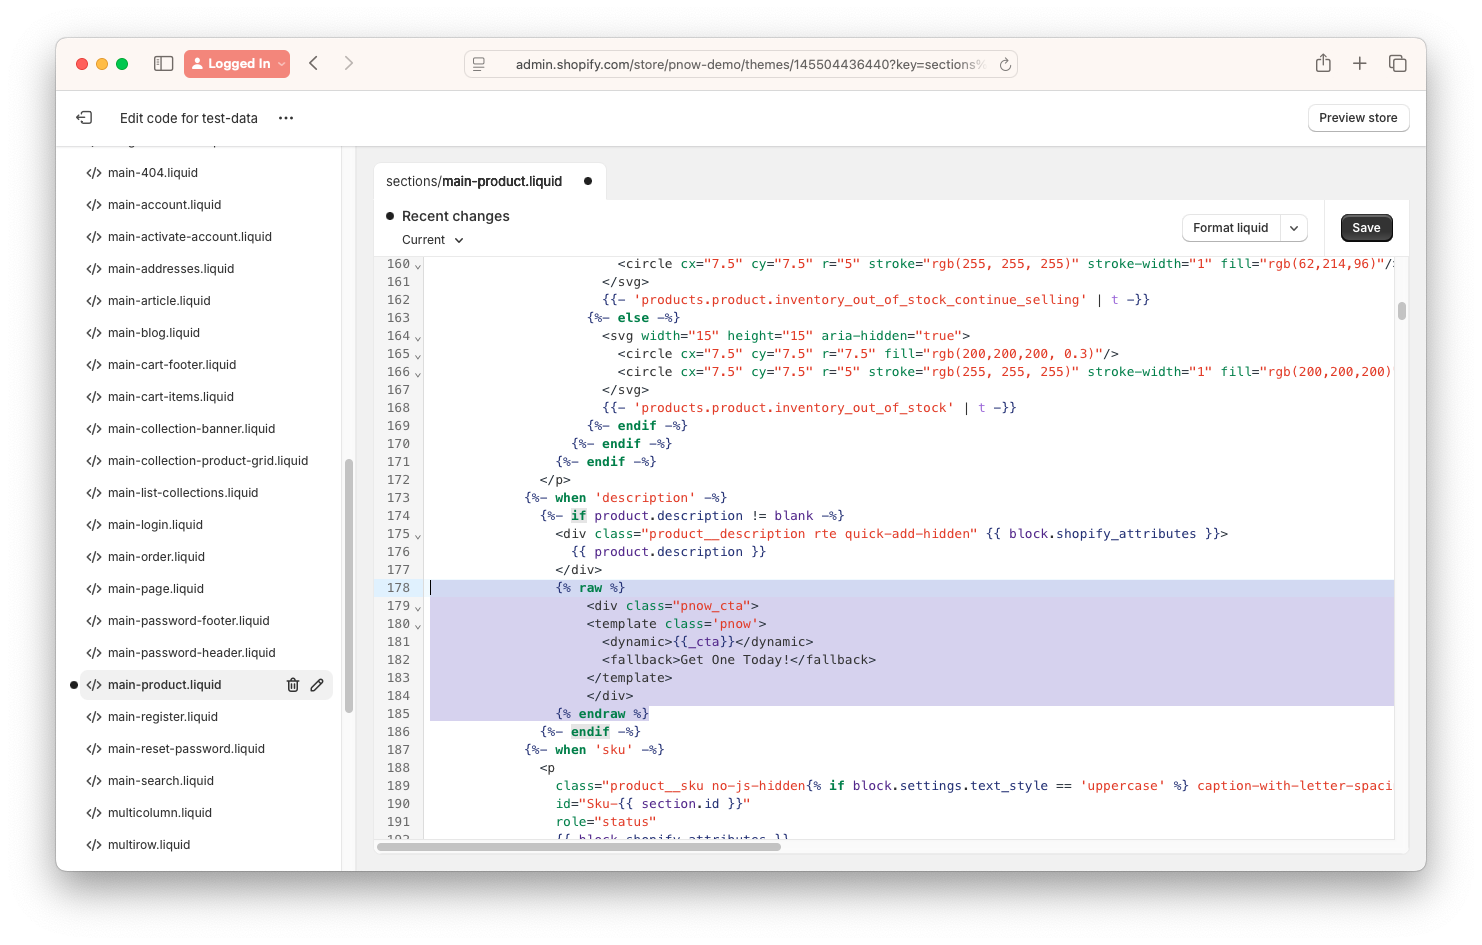Click the 'Edit code for test-data' title
The width and height of the screenshot is (1482, 945).
pos(189,118)
